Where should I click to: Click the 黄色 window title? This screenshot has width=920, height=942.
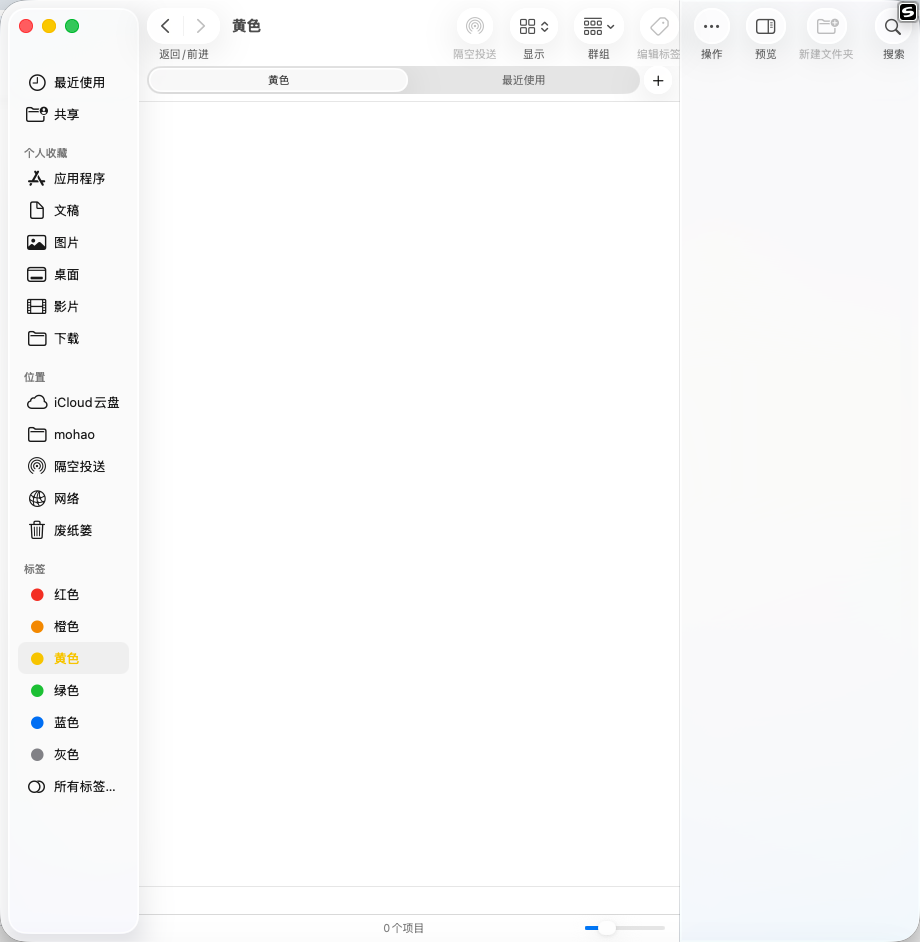coord(246,26)
